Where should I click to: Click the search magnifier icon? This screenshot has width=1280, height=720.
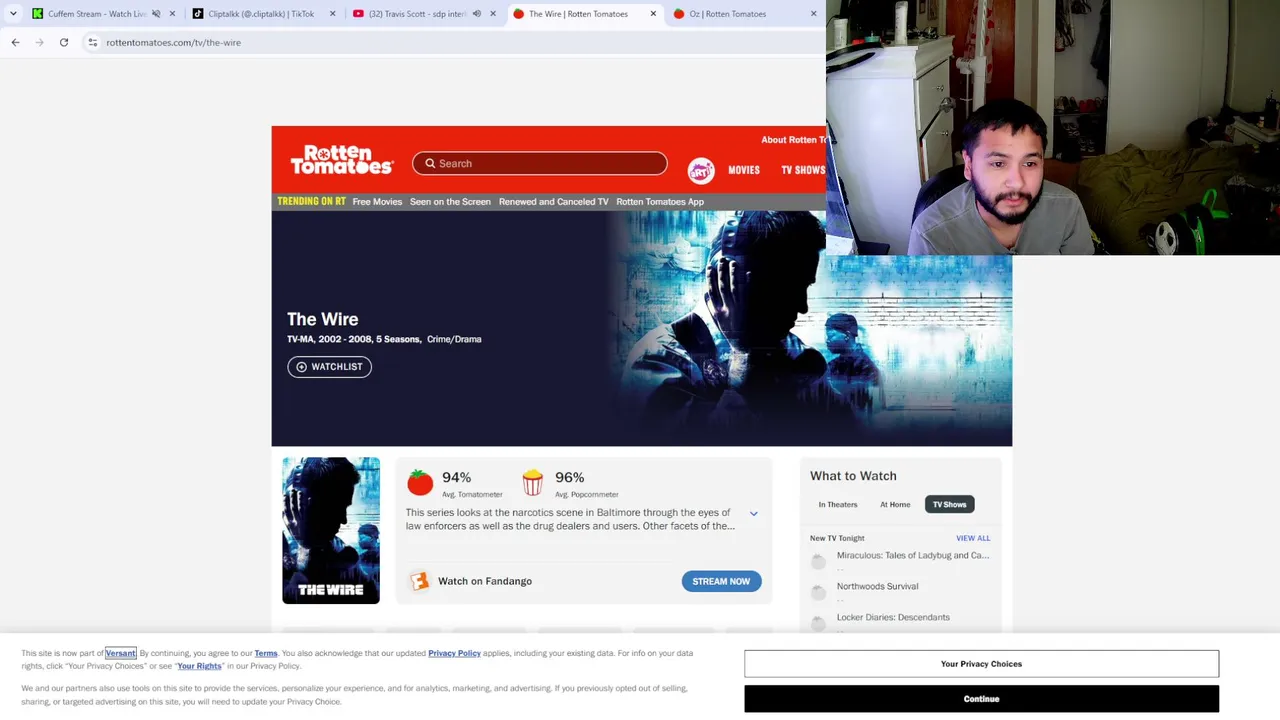[430, 163]
